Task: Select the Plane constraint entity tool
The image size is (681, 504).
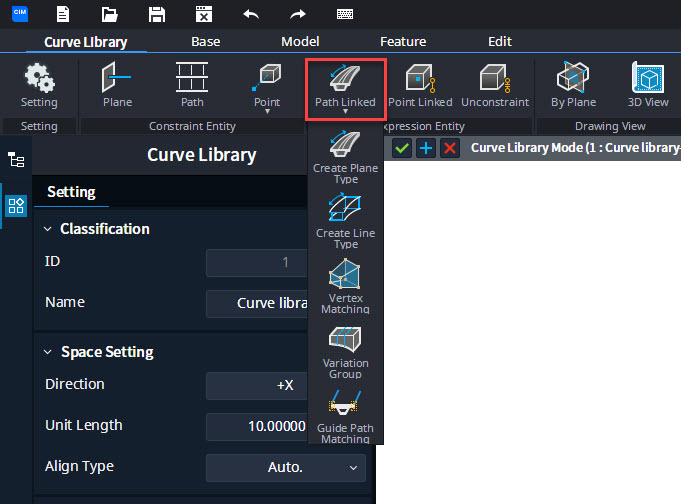Action: pyautogui.click(x=117, y=85)
